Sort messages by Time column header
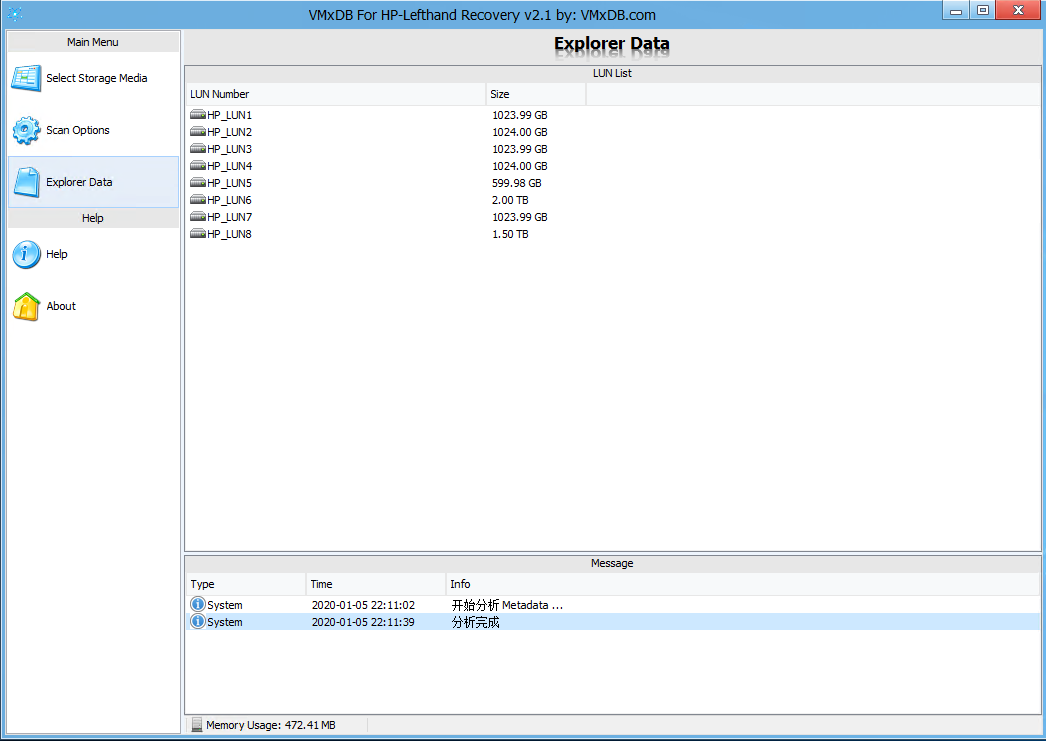The image size is (1046, 741). [376, 584]
